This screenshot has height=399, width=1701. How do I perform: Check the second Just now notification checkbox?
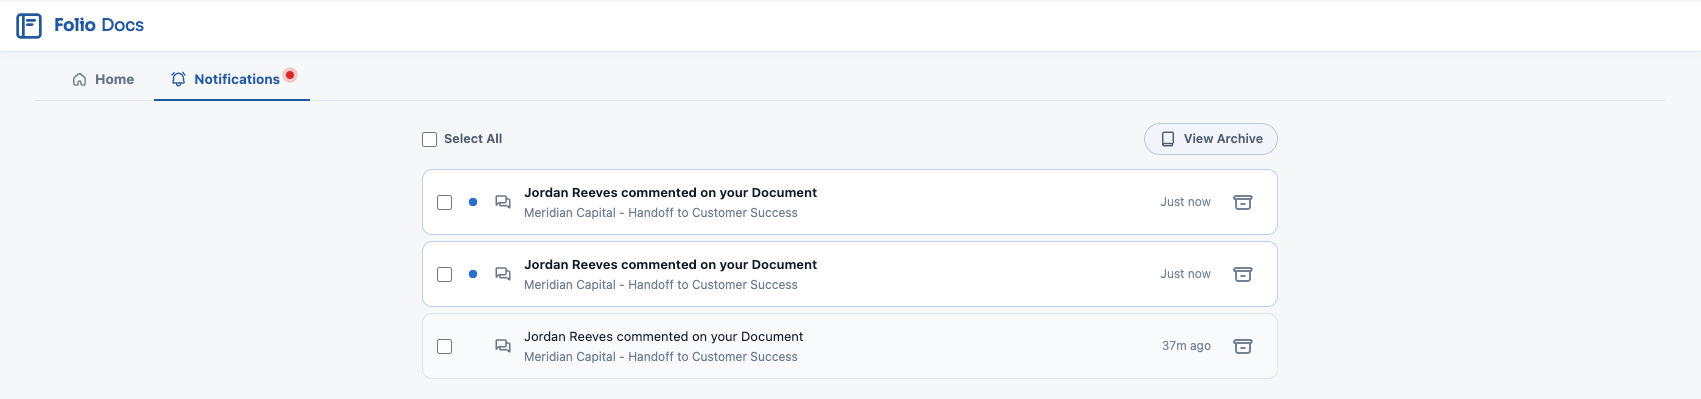pos(445,274)
